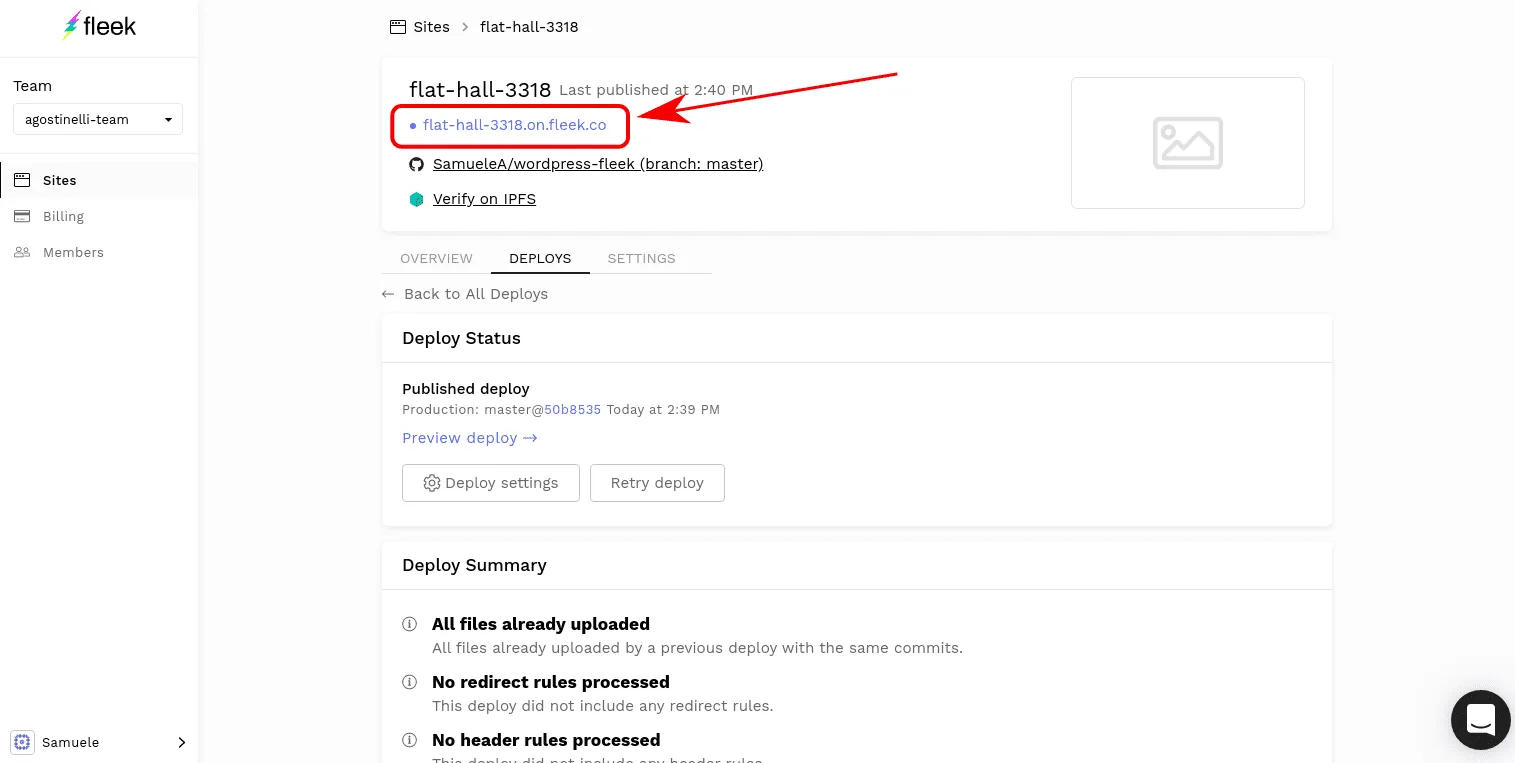Click the site preview image placeholder
The height and width of the screenshot is (763, 1515).
pos(1187,143)
